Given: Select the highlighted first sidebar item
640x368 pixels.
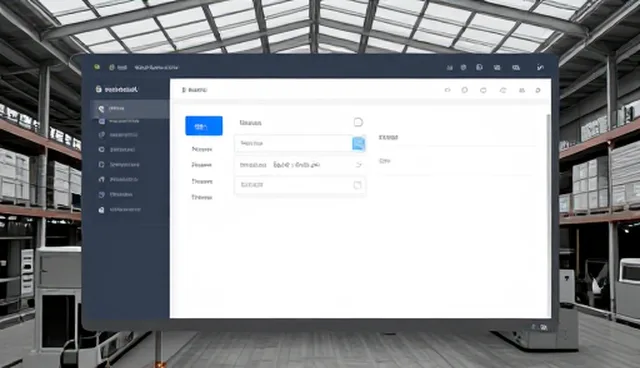Looking at the screenshot, I should [130, 109].
